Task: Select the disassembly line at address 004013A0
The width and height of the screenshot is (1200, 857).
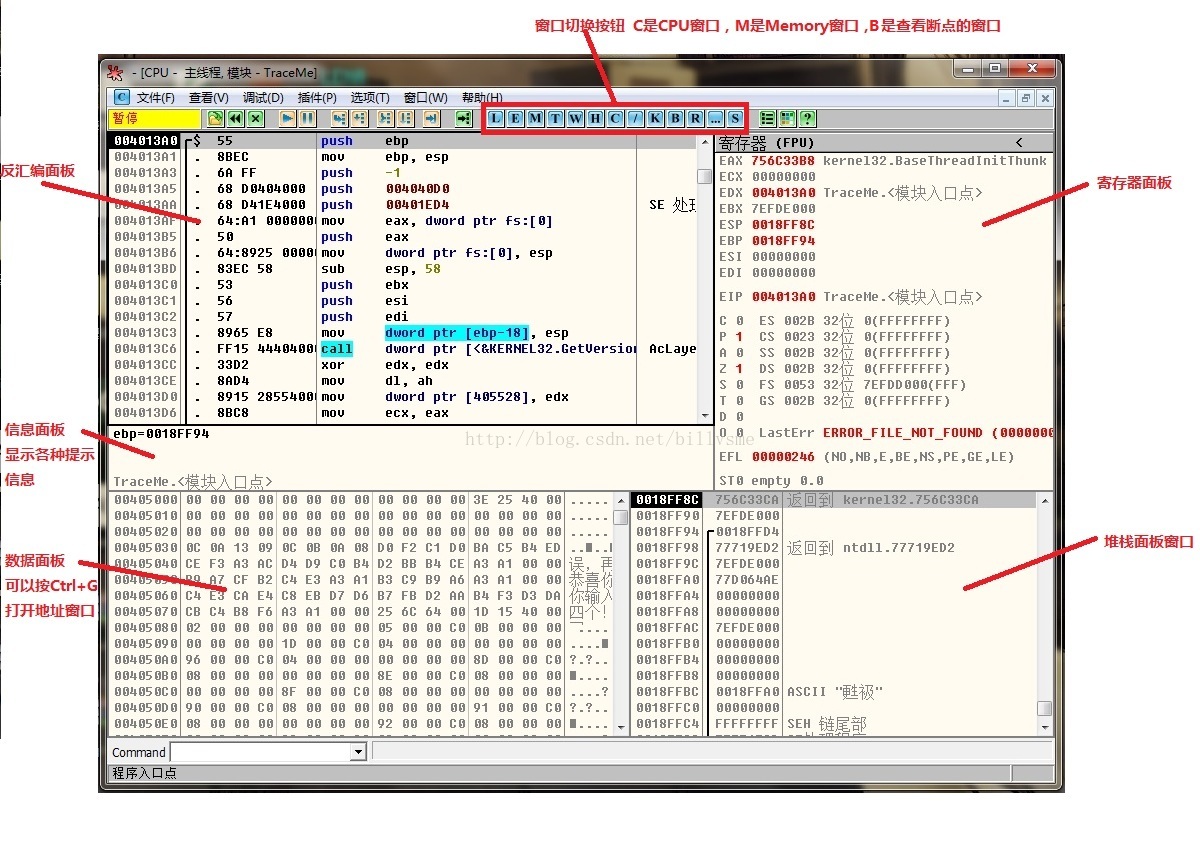Action: coord(402,141)
